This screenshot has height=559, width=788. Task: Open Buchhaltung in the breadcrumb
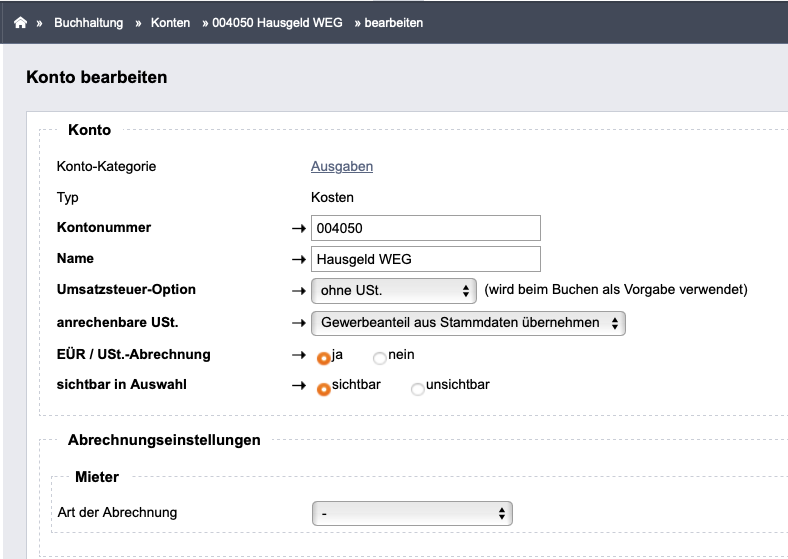click(88, 23)
